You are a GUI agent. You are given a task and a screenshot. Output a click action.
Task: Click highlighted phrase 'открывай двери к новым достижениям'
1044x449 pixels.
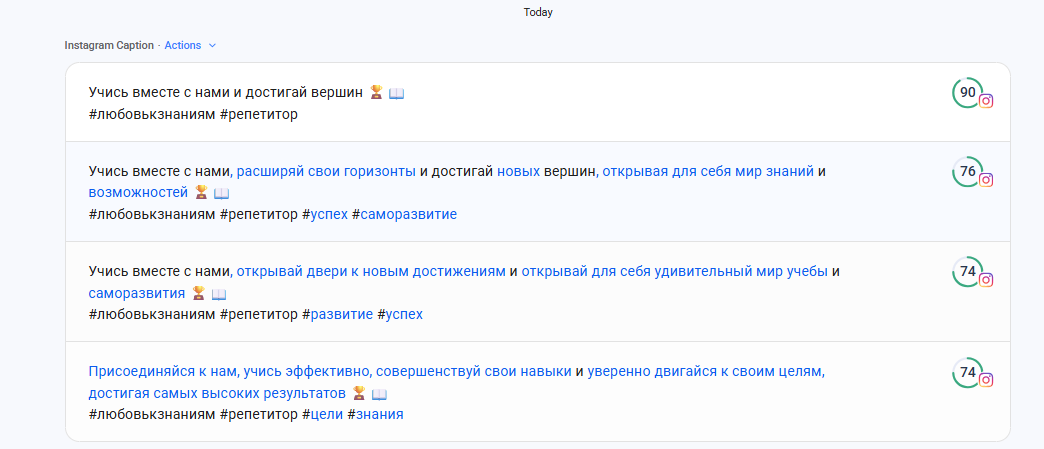coord(371,271)
